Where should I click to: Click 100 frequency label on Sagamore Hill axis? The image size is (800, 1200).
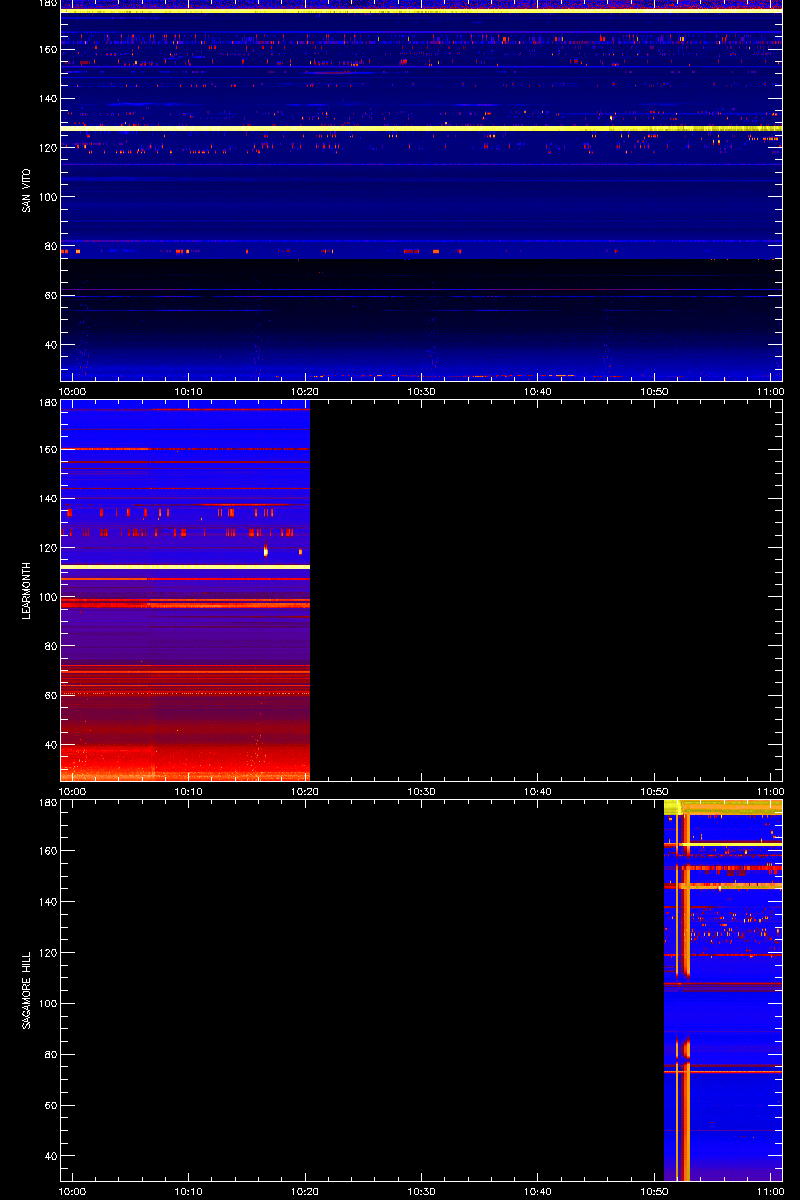(x=47, y=1003)
